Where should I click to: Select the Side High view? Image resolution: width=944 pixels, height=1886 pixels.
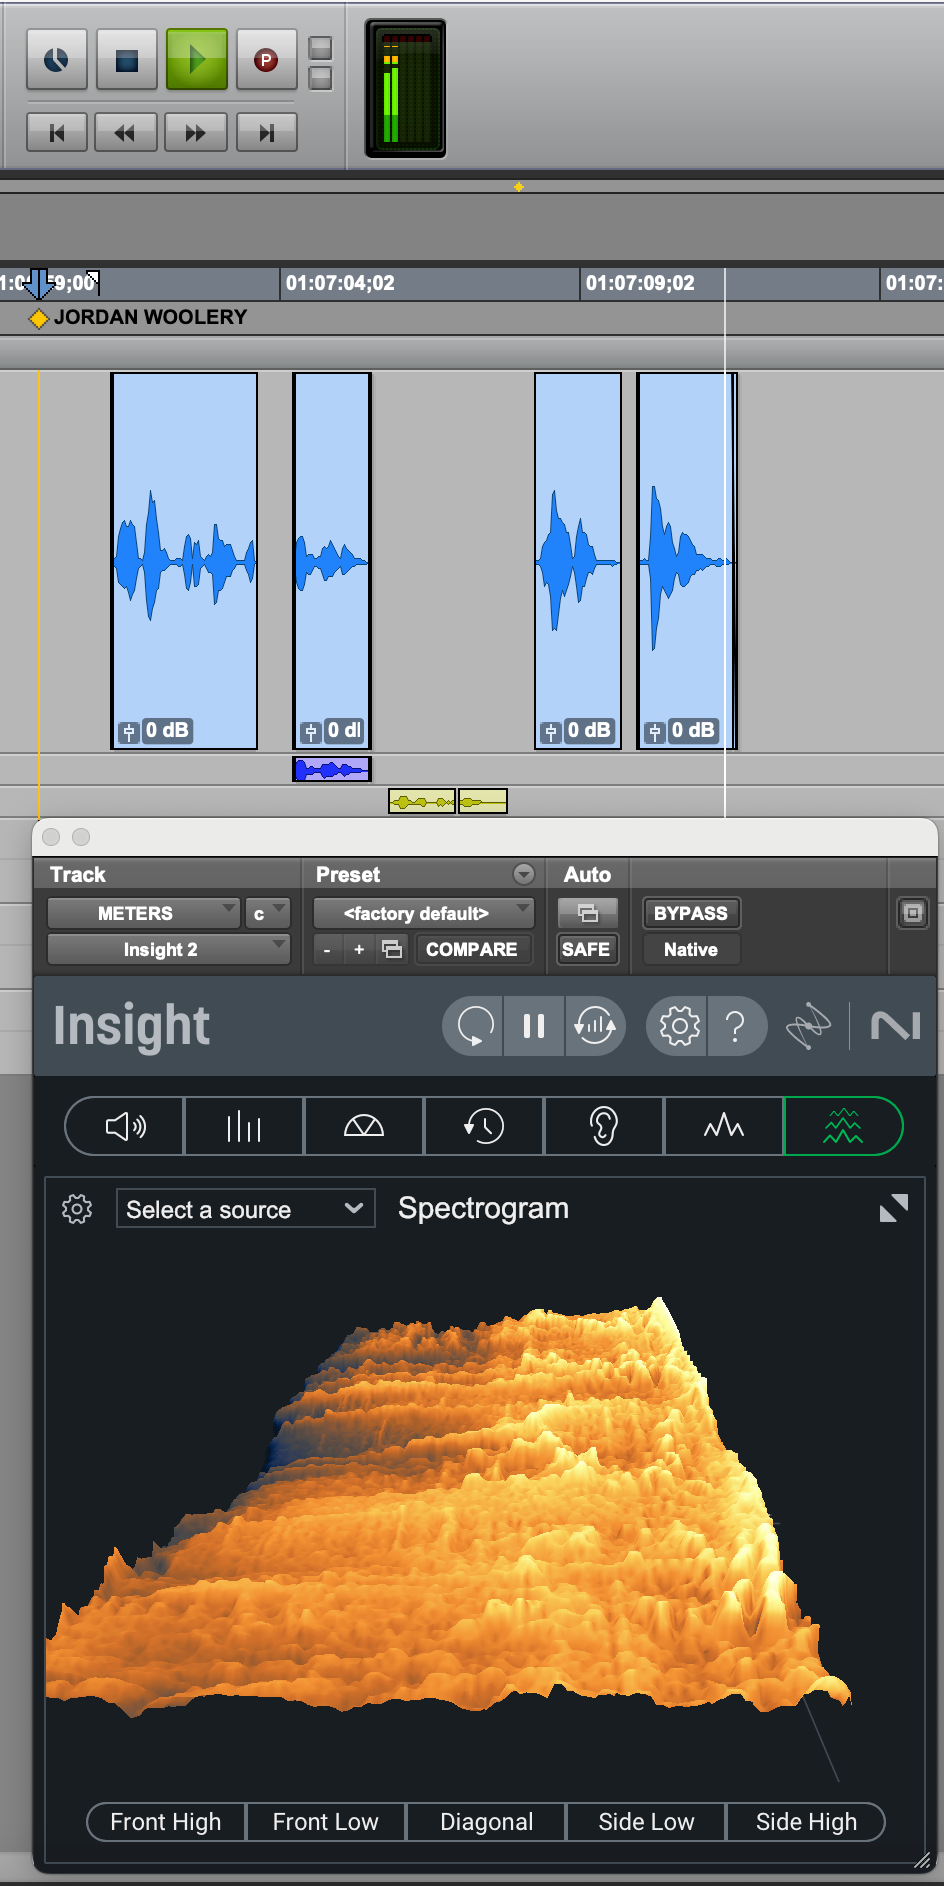806,1822
